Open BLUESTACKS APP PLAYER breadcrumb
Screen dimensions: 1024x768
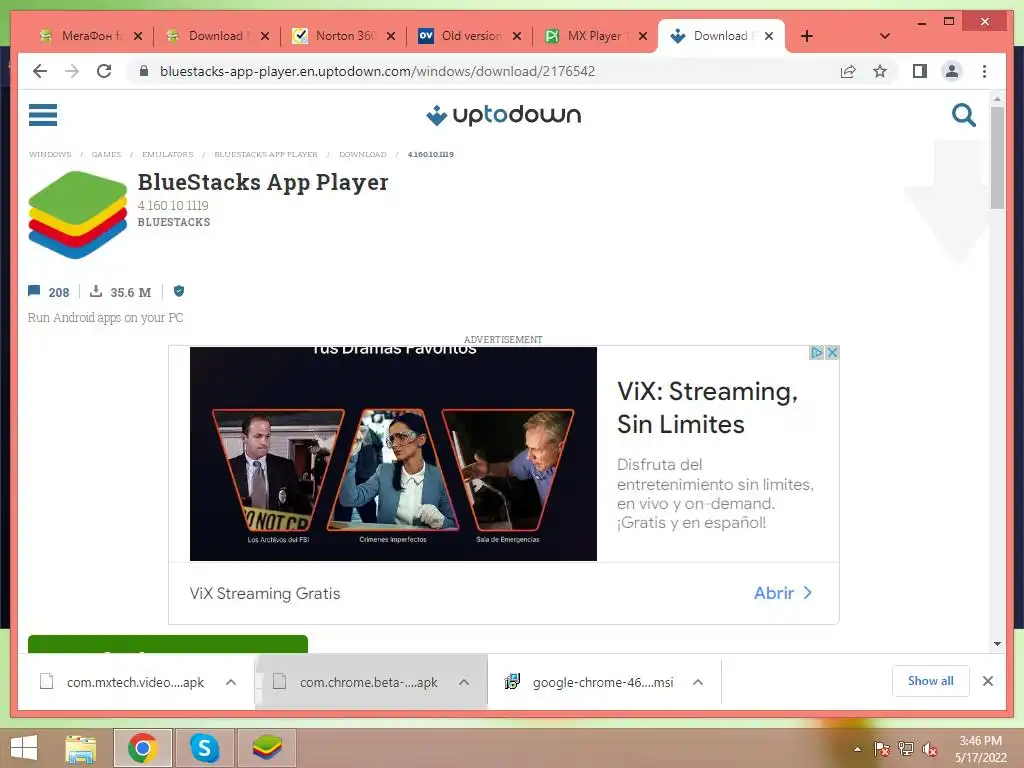pos(266,155)
